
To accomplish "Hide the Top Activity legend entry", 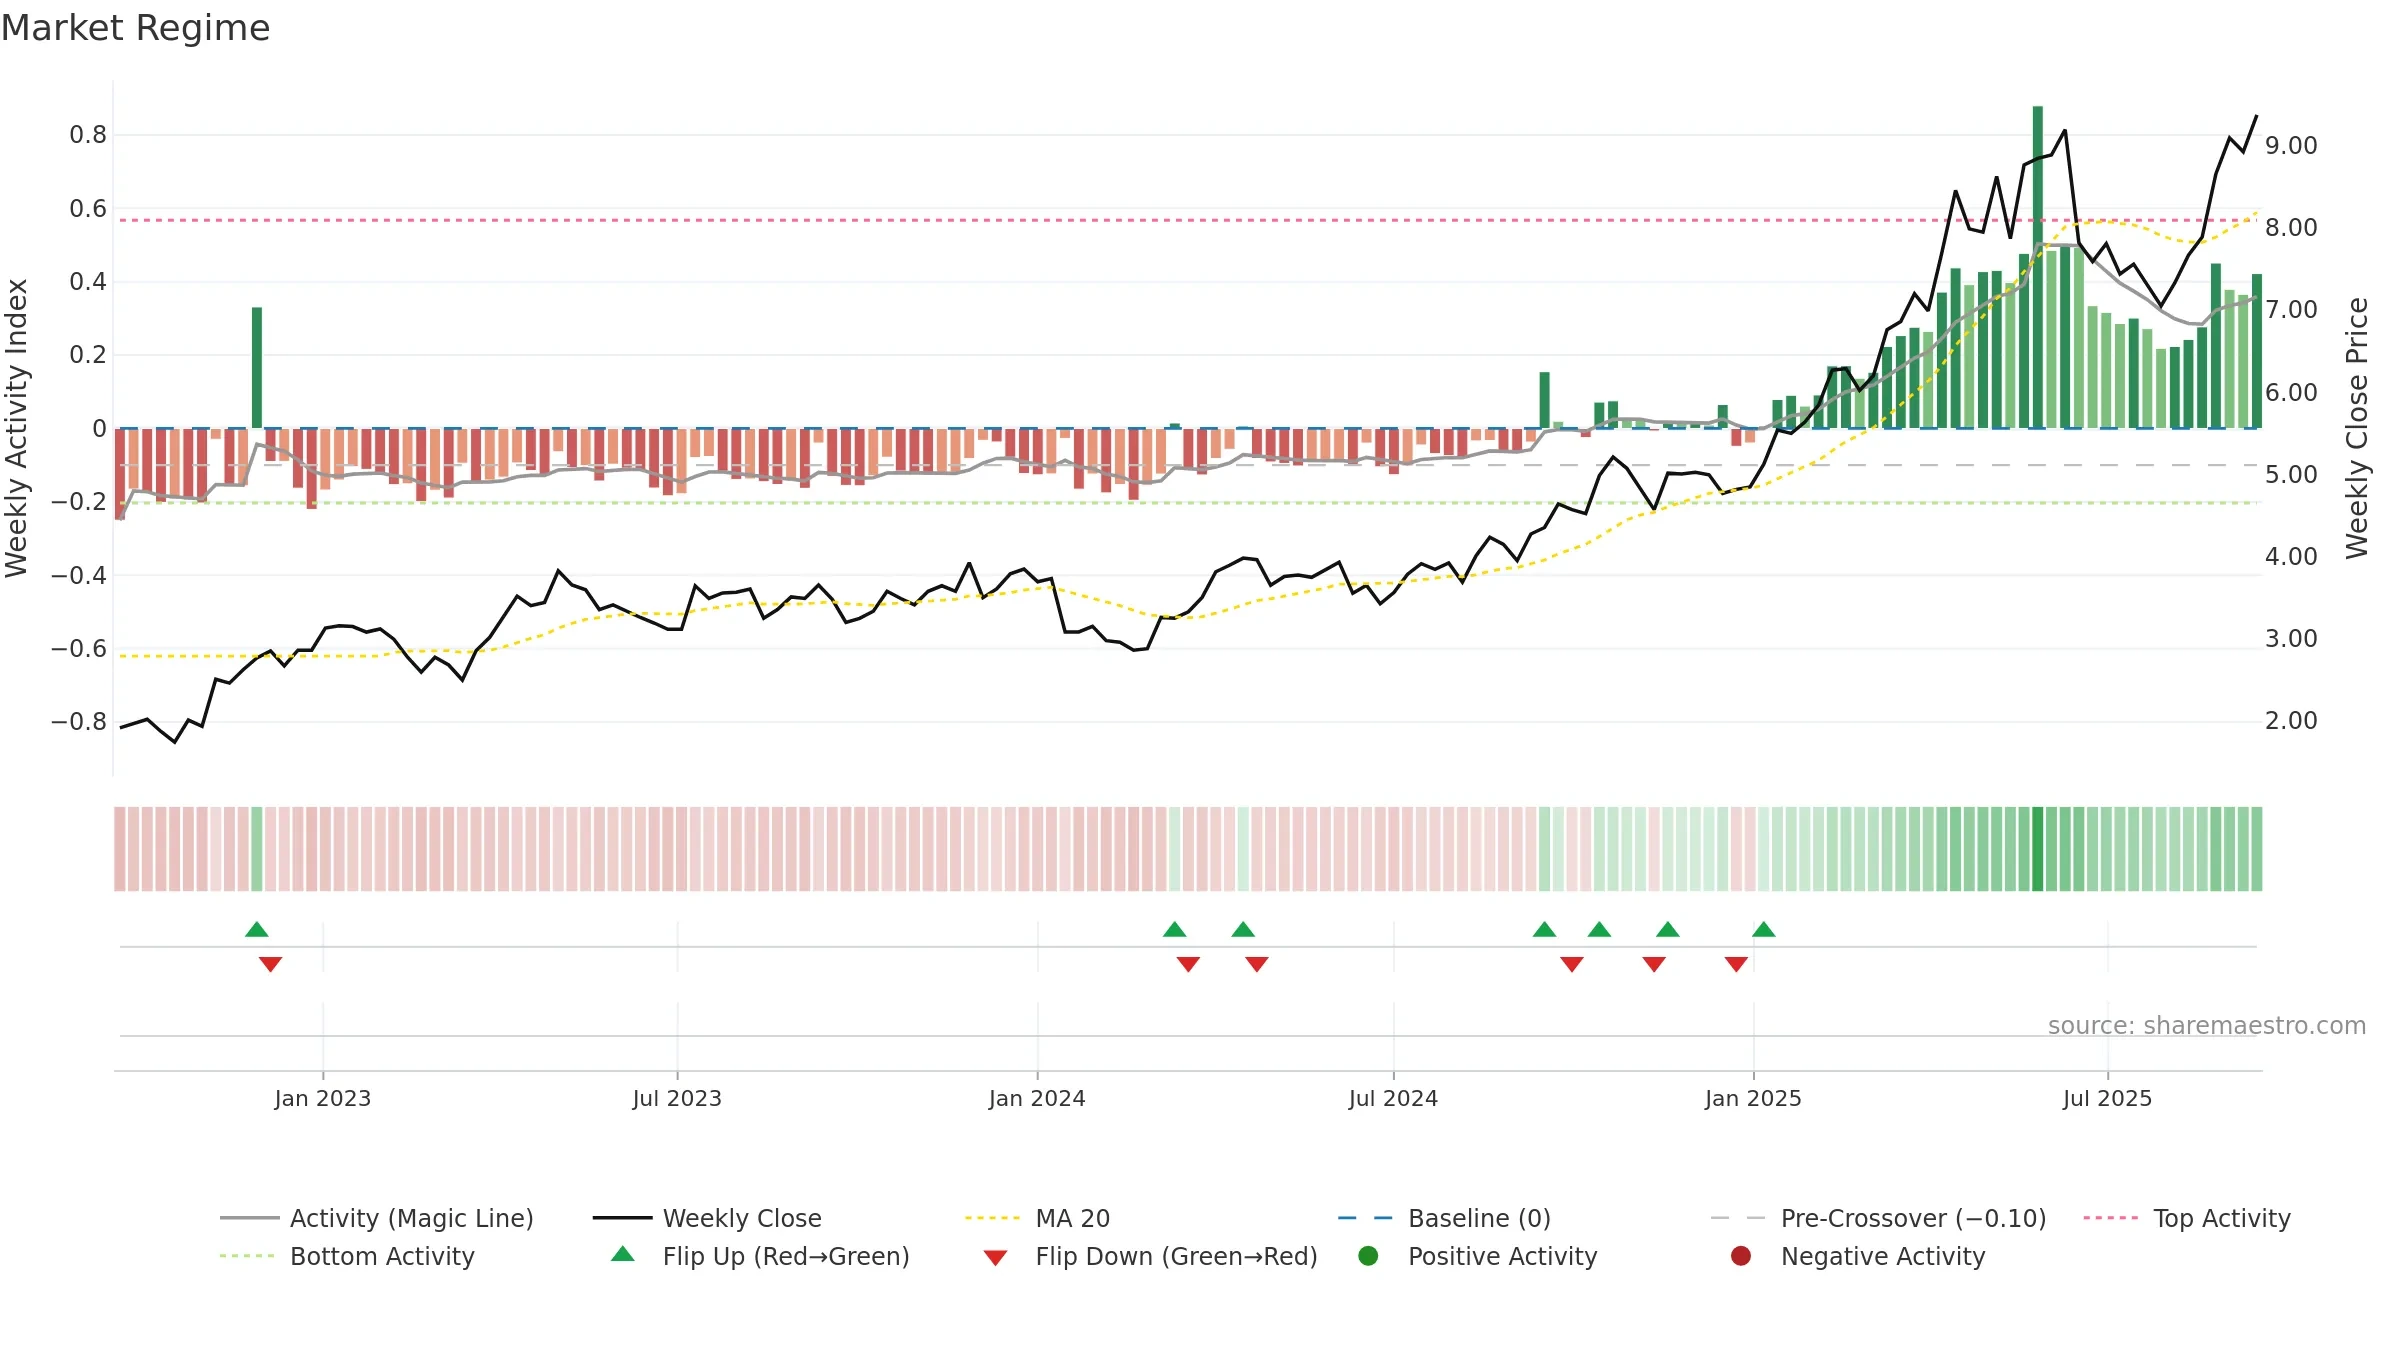I will tap(2186, 1218).
